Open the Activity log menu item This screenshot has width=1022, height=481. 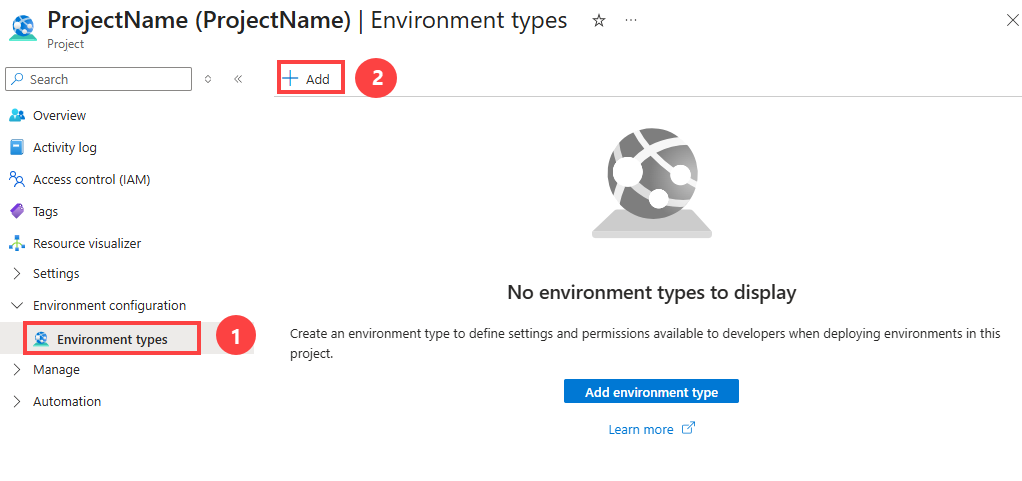[65, 147]
